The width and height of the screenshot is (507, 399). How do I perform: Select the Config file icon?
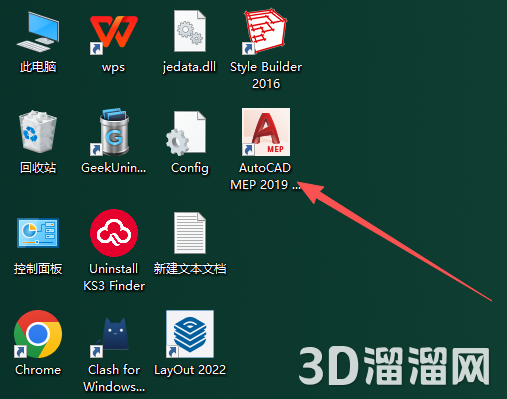186,133
